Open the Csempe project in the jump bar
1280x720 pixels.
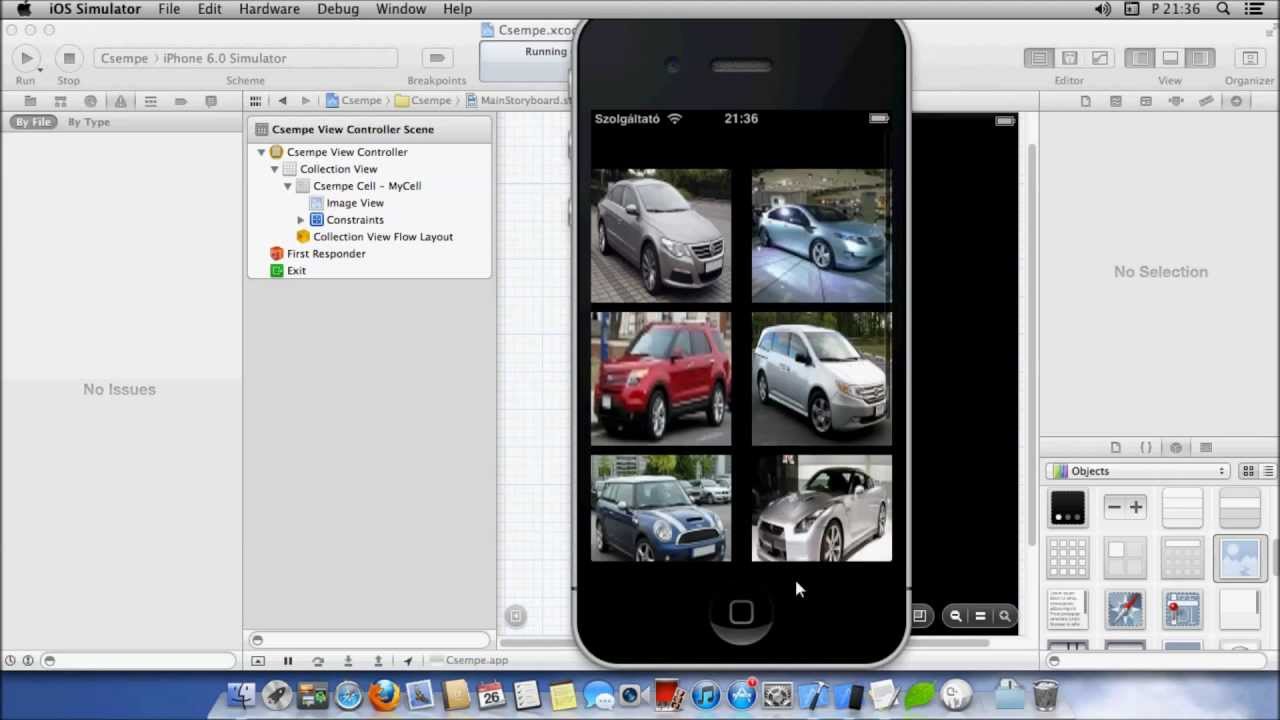pyautogui.click(x=354, y=101)
